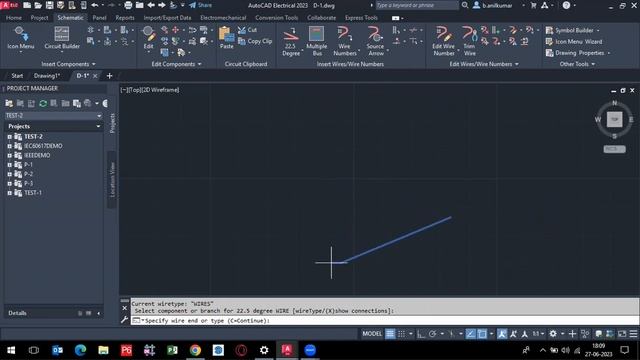
Task: Click the TOP face of the ViewCube
Action: [614, 120]
